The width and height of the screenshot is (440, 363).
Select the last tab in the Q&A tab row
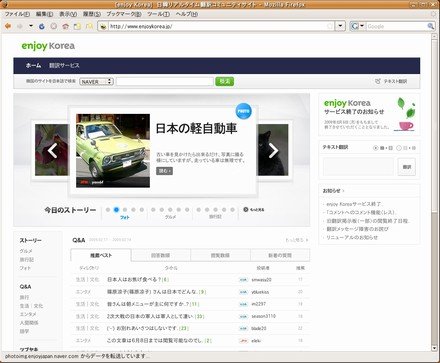tap(280, 255)
